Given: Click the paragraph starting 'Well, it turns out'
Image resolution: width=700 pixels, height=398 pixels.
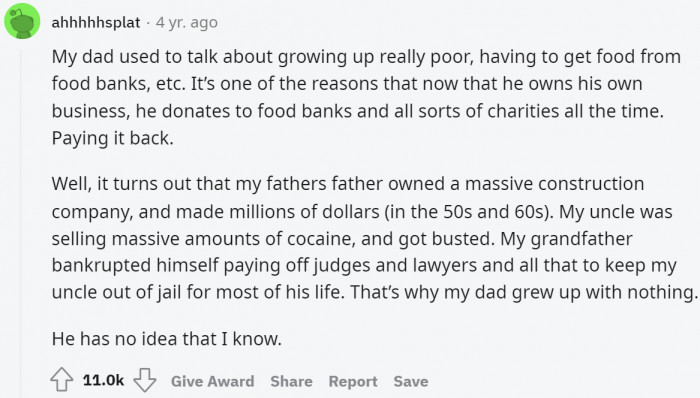Looking at the screenshot, I should click(x=374, y=238).
